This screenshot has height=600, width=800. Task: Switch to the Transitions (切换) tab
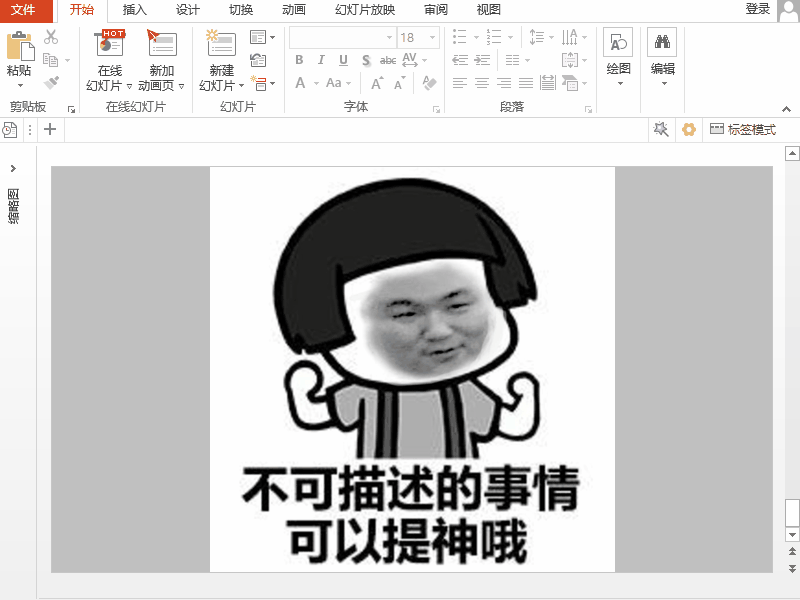coord(241,10)
